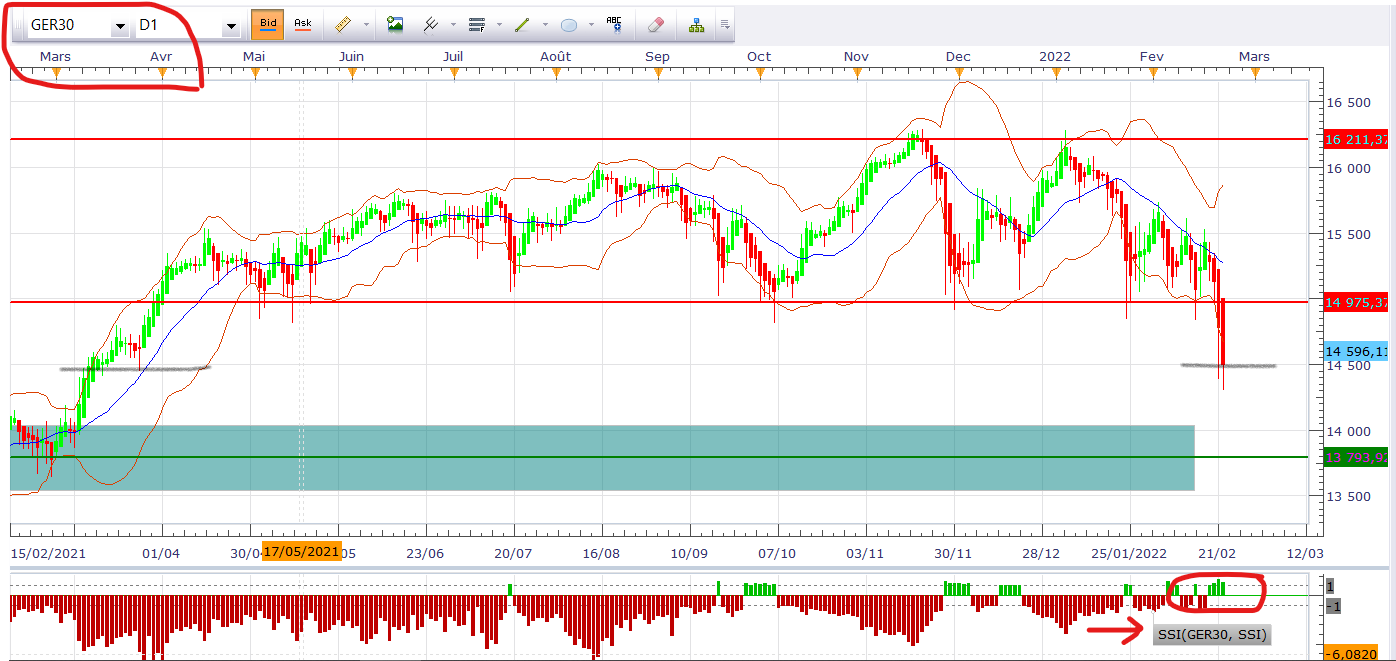Select the ABC text label tool
The width and height of the screenshot is (1396, 661).
click(x=614, y=25)
